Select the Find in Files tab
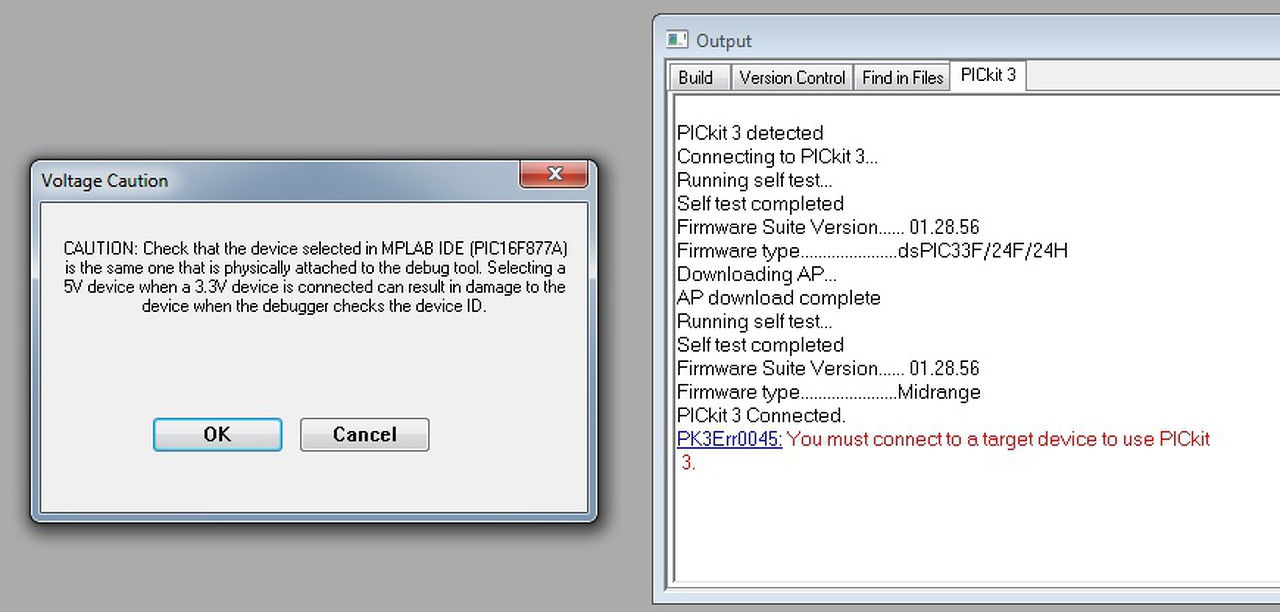 [x=903, y=78]
